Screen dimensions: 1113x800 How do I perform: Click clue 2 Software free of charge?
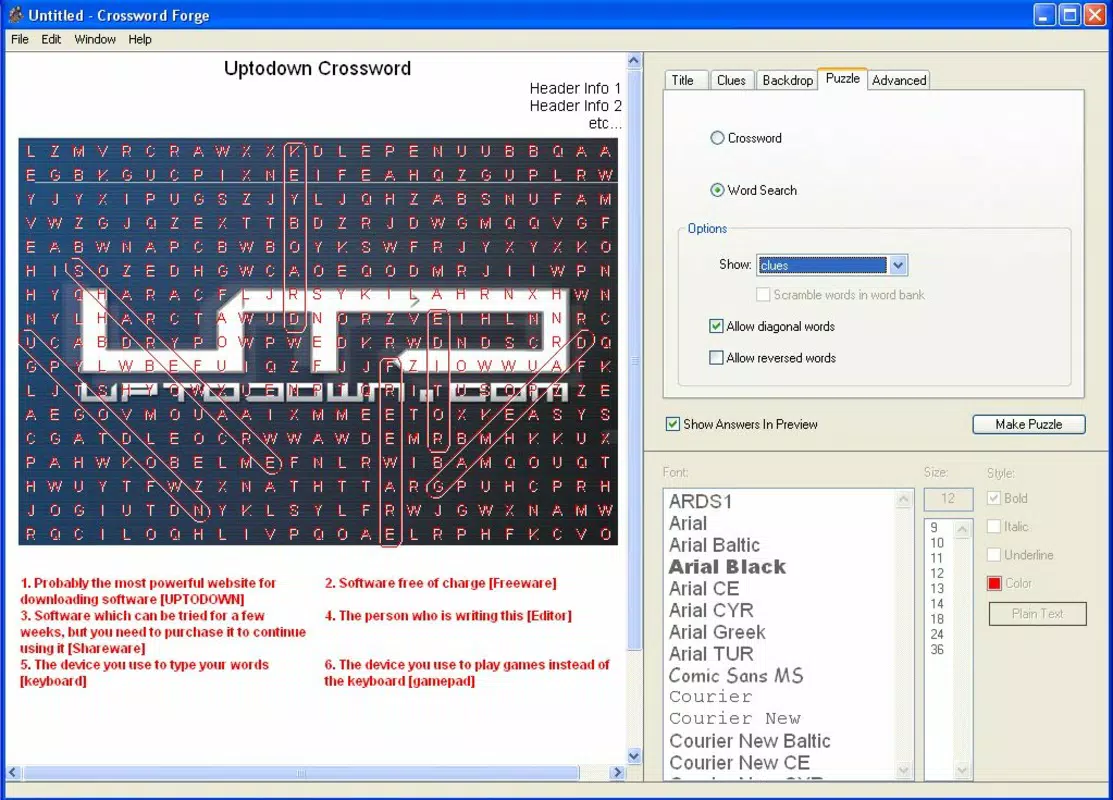(440, 583)
